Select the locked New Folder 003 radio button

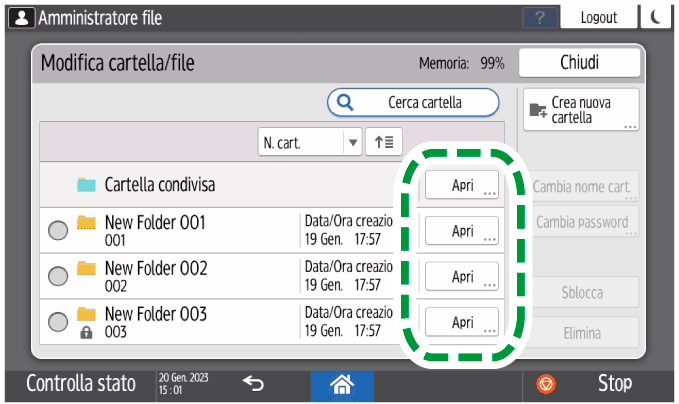pyautogui.click(x=58, y=322)
